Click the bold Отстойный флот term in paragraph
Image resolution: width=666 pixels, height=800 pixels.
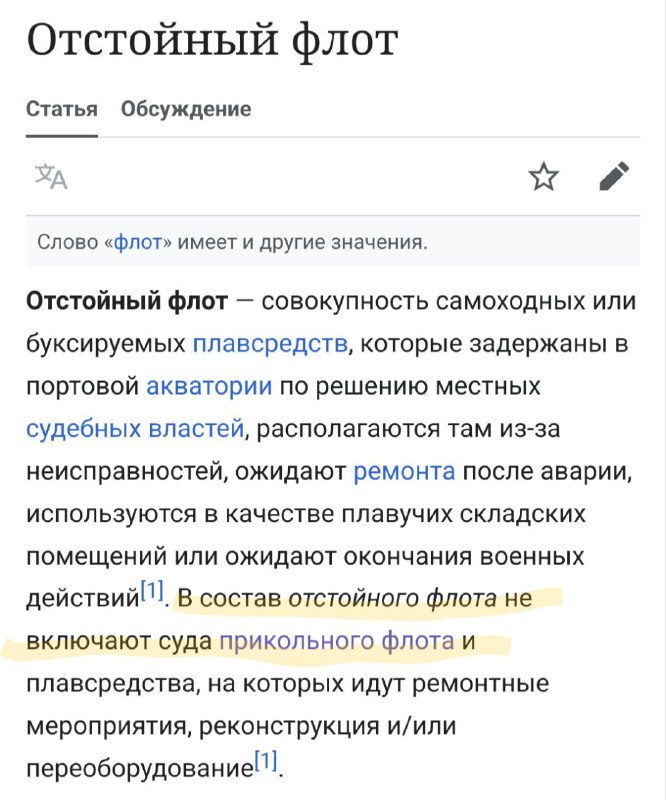click(x=127, y=301)
